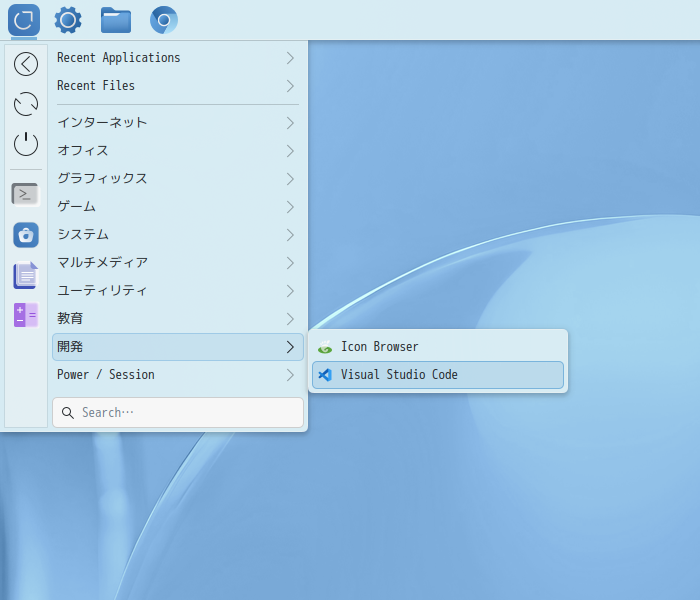Select the highlighted 開発 category
The width and height of the screenshot is (700, 600).
[178, 347]
